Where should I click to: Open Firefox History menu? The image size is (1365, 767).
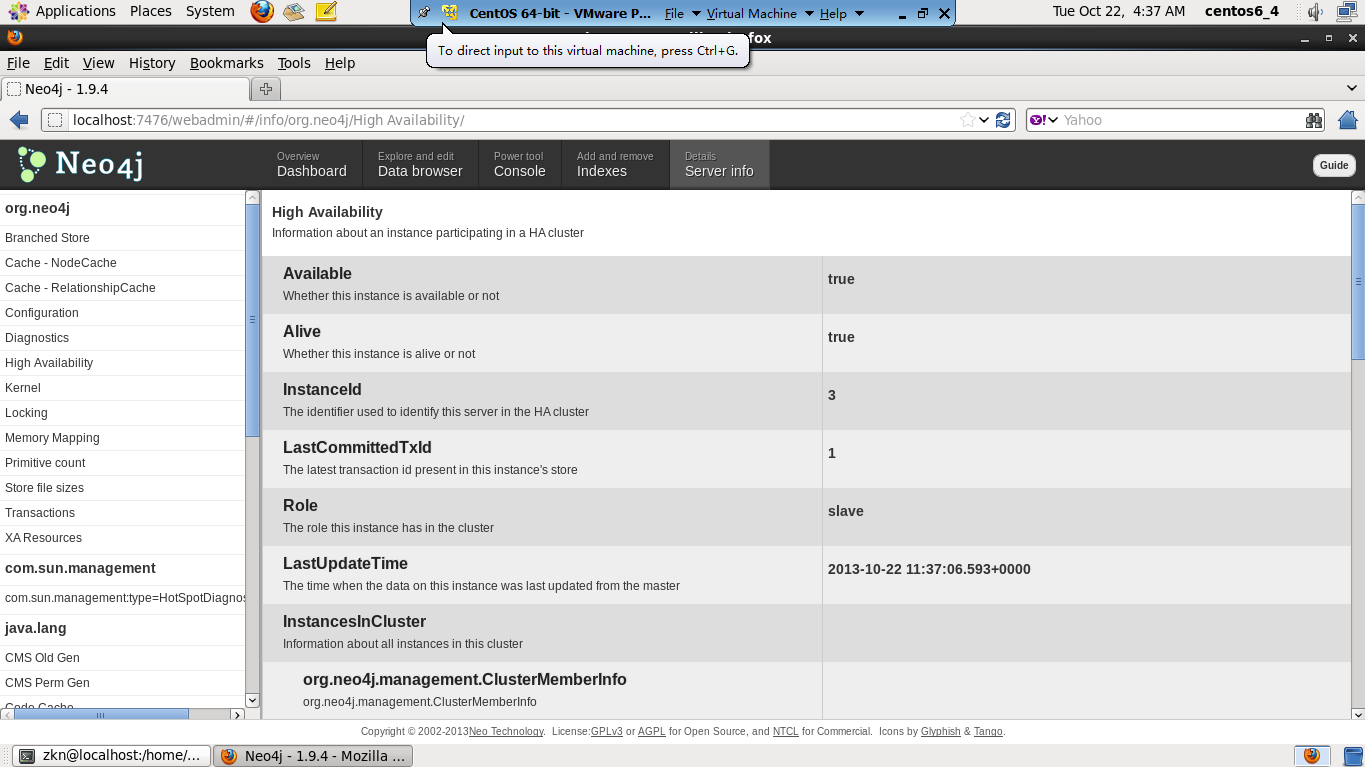pyautogui.click(x=152, y=62)
